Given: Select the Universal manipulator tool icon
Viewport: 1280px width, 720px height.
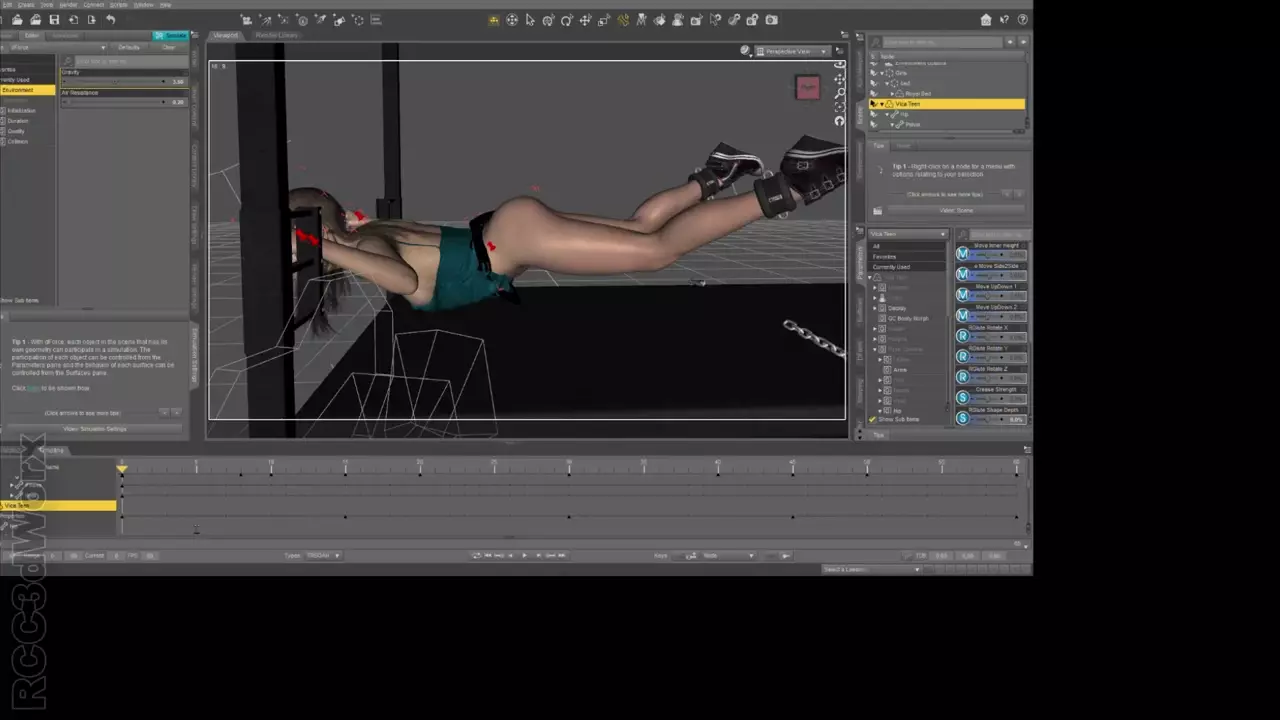Looking at the screenshot, I should 512,20.
